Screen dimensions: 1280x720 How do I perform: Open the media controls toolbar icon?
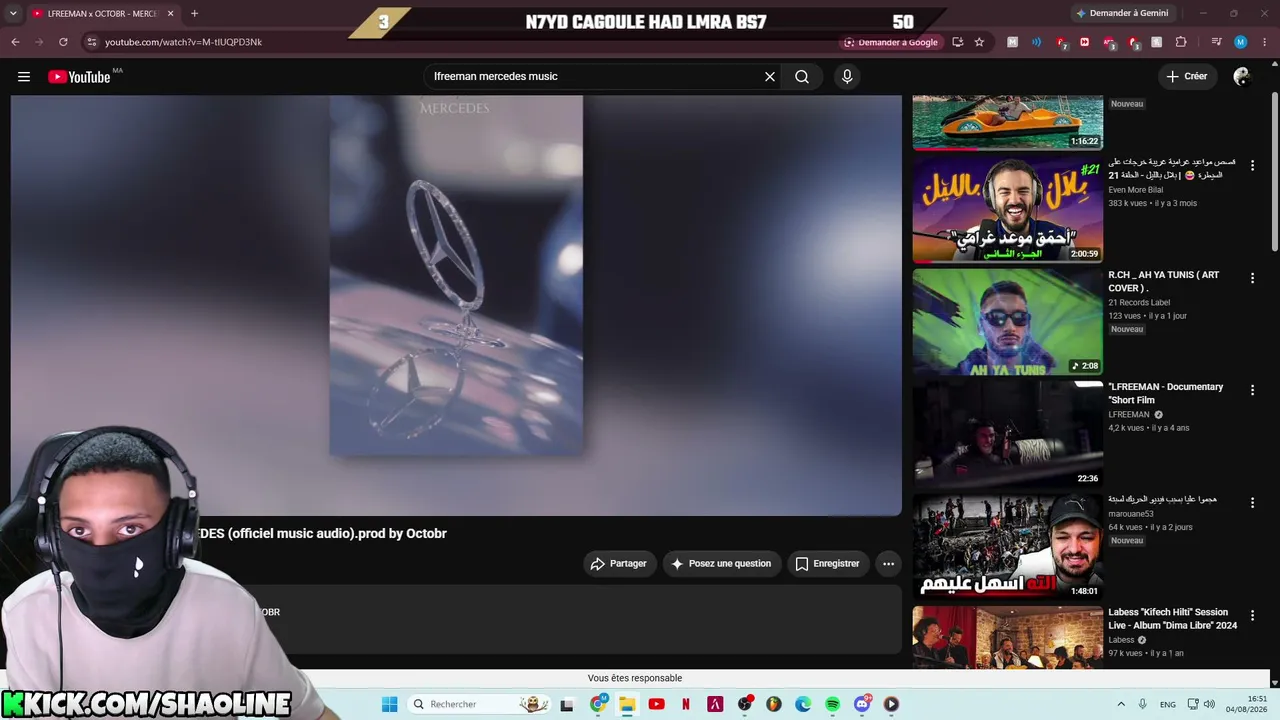click(x=1216, y=42)
